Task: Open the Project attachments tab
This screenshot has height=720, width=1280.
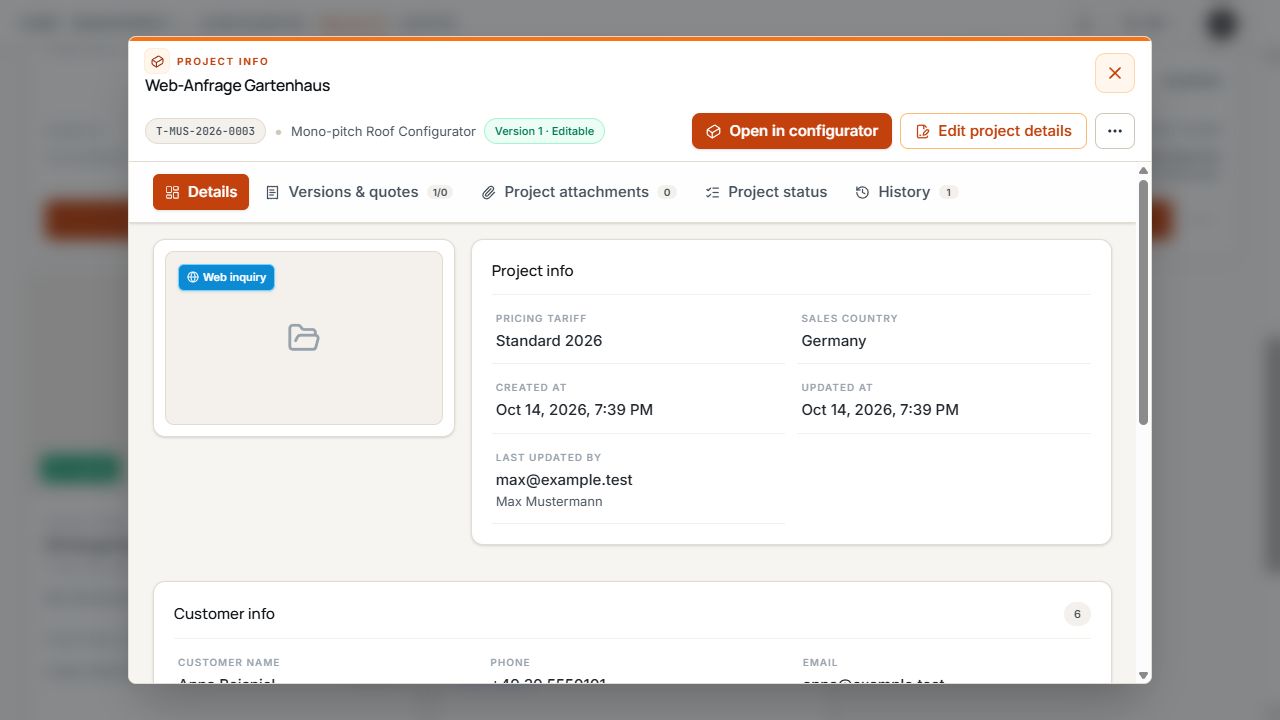Action: 578,192
